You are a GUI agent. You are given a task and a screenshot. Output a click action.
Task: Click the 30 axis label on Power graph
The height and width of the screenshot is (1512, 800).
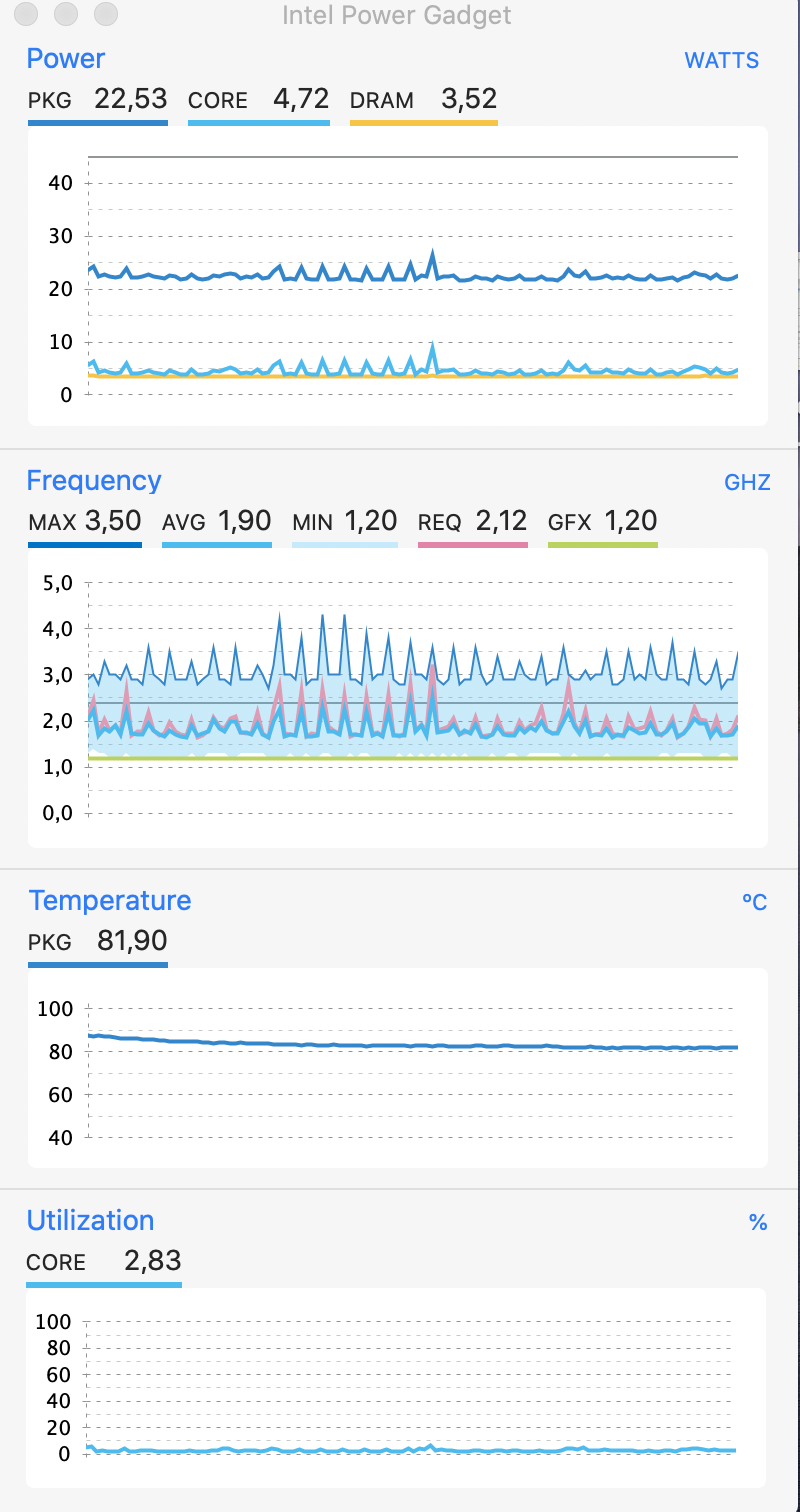tap(60, 236)
